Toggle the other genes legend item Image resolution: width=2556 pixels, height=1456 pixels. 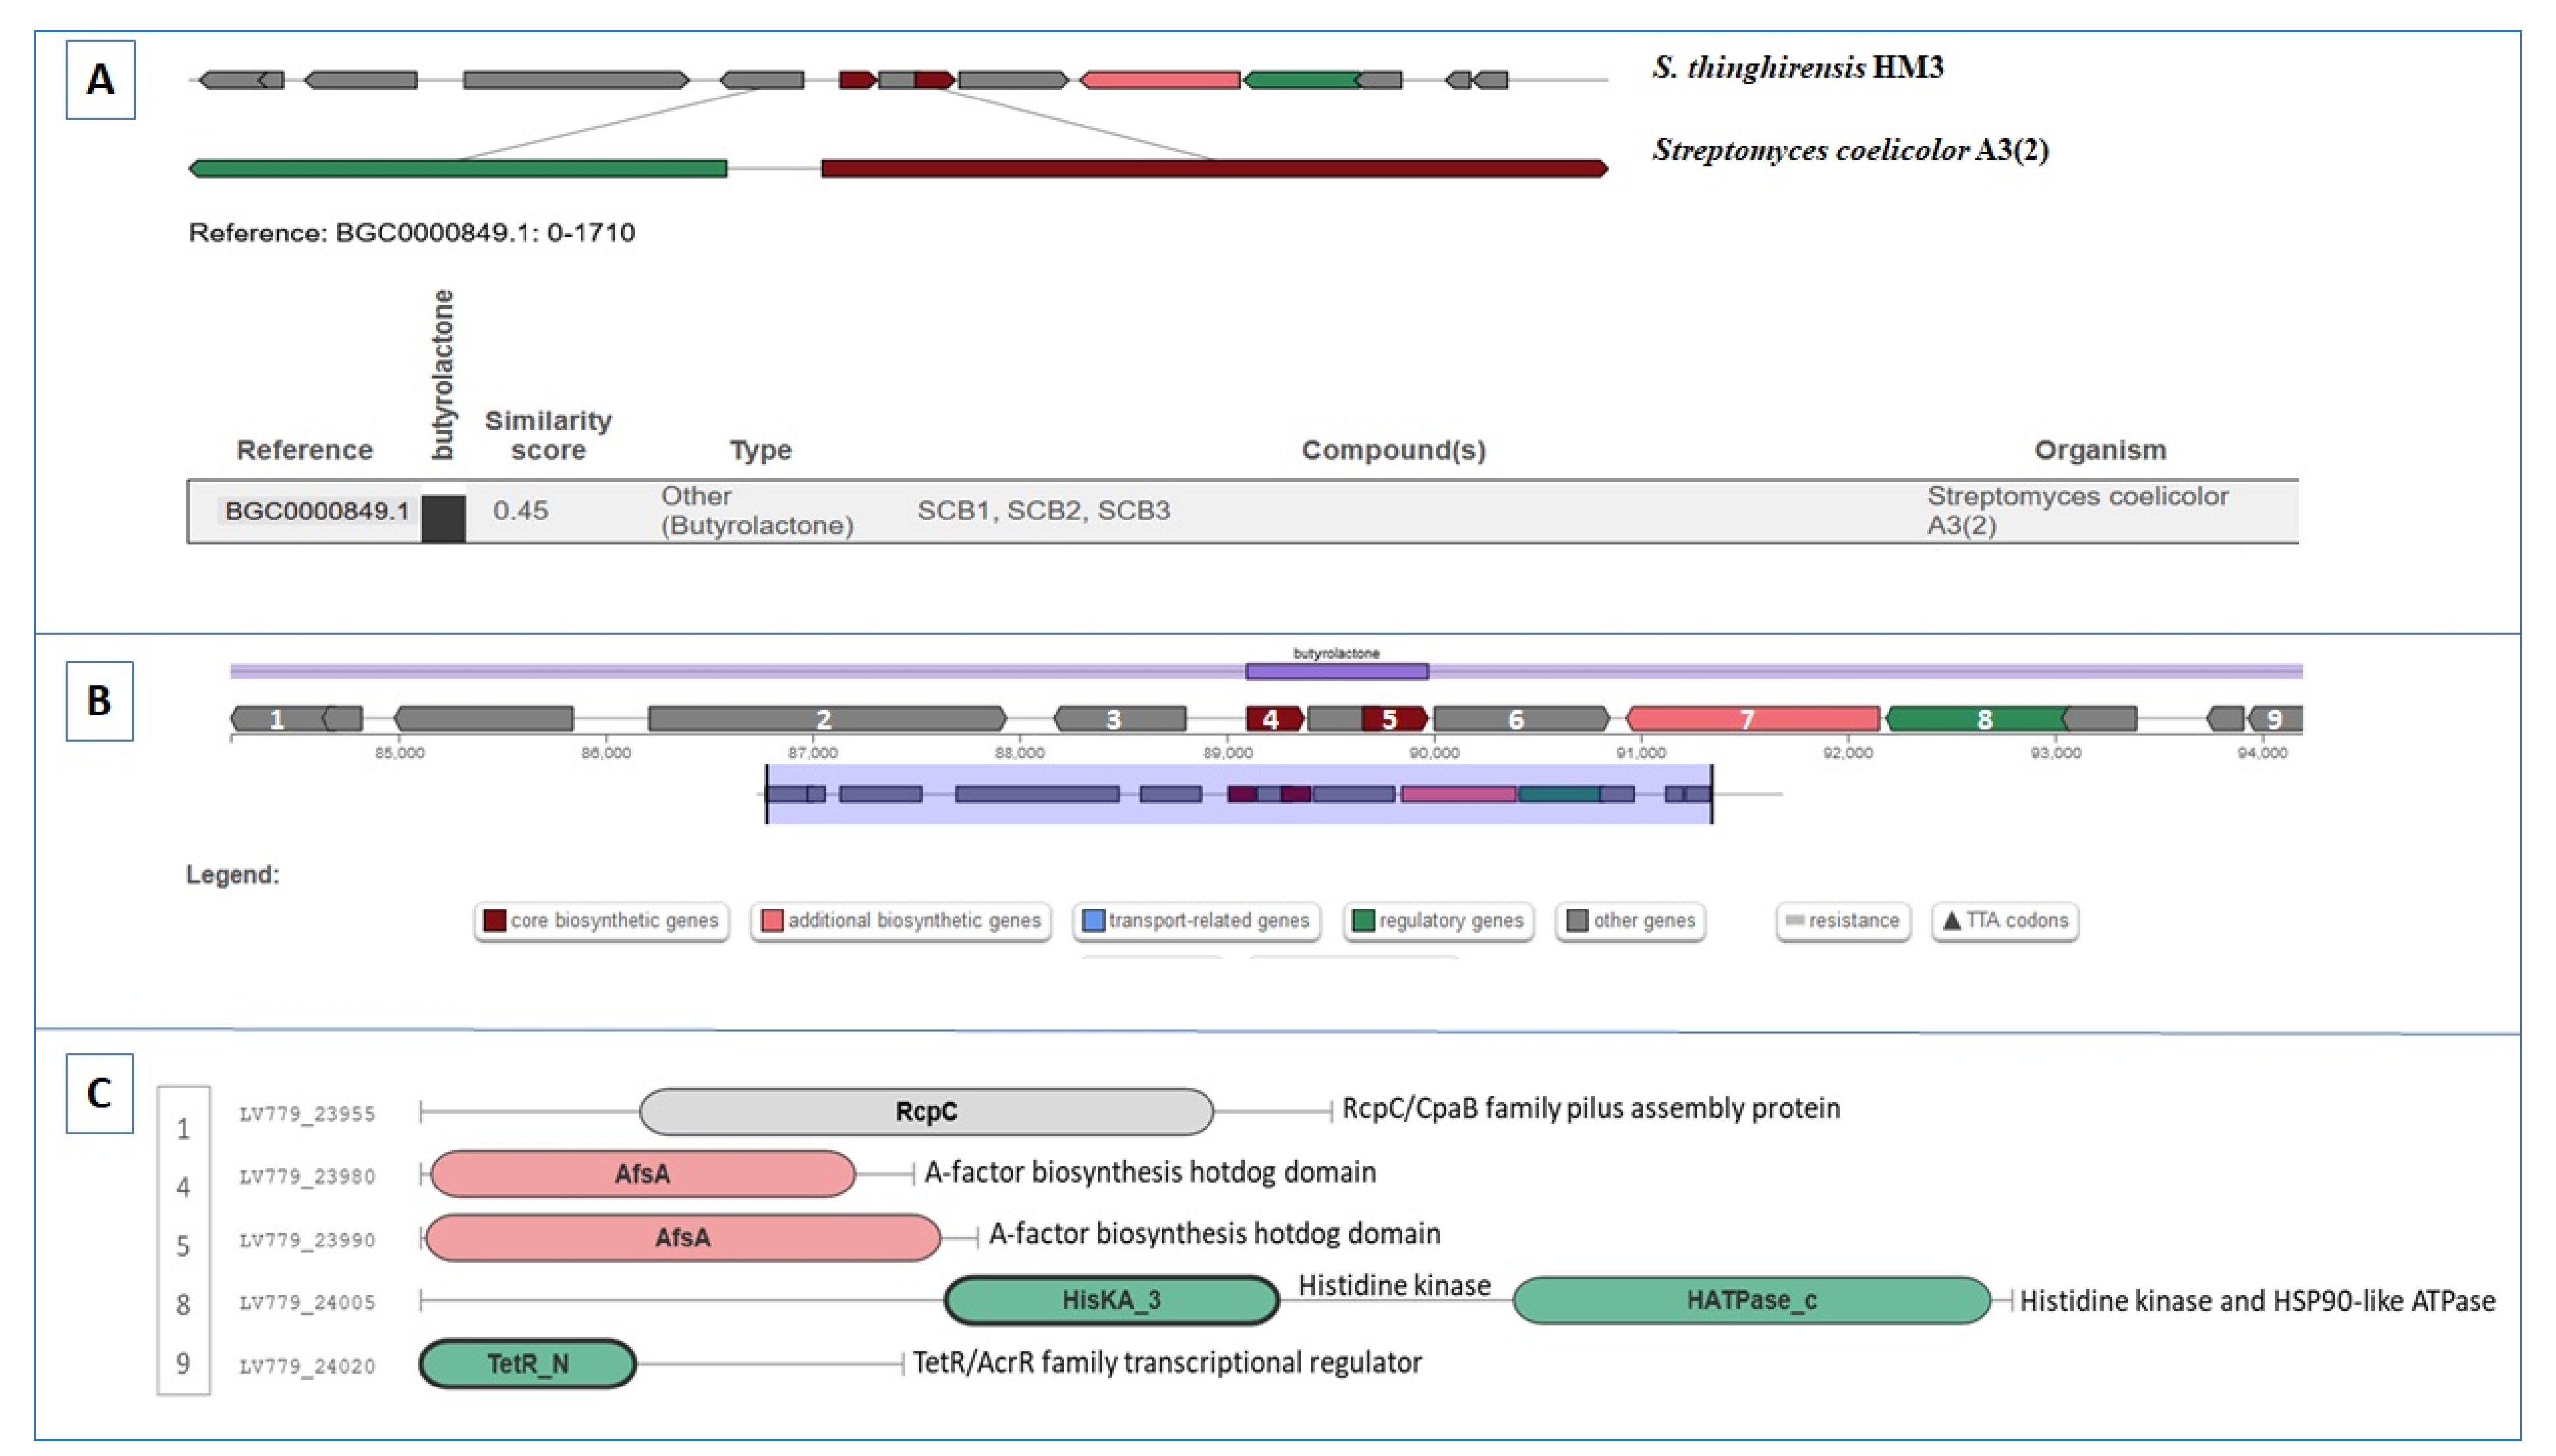click(x=1631, y=920)
